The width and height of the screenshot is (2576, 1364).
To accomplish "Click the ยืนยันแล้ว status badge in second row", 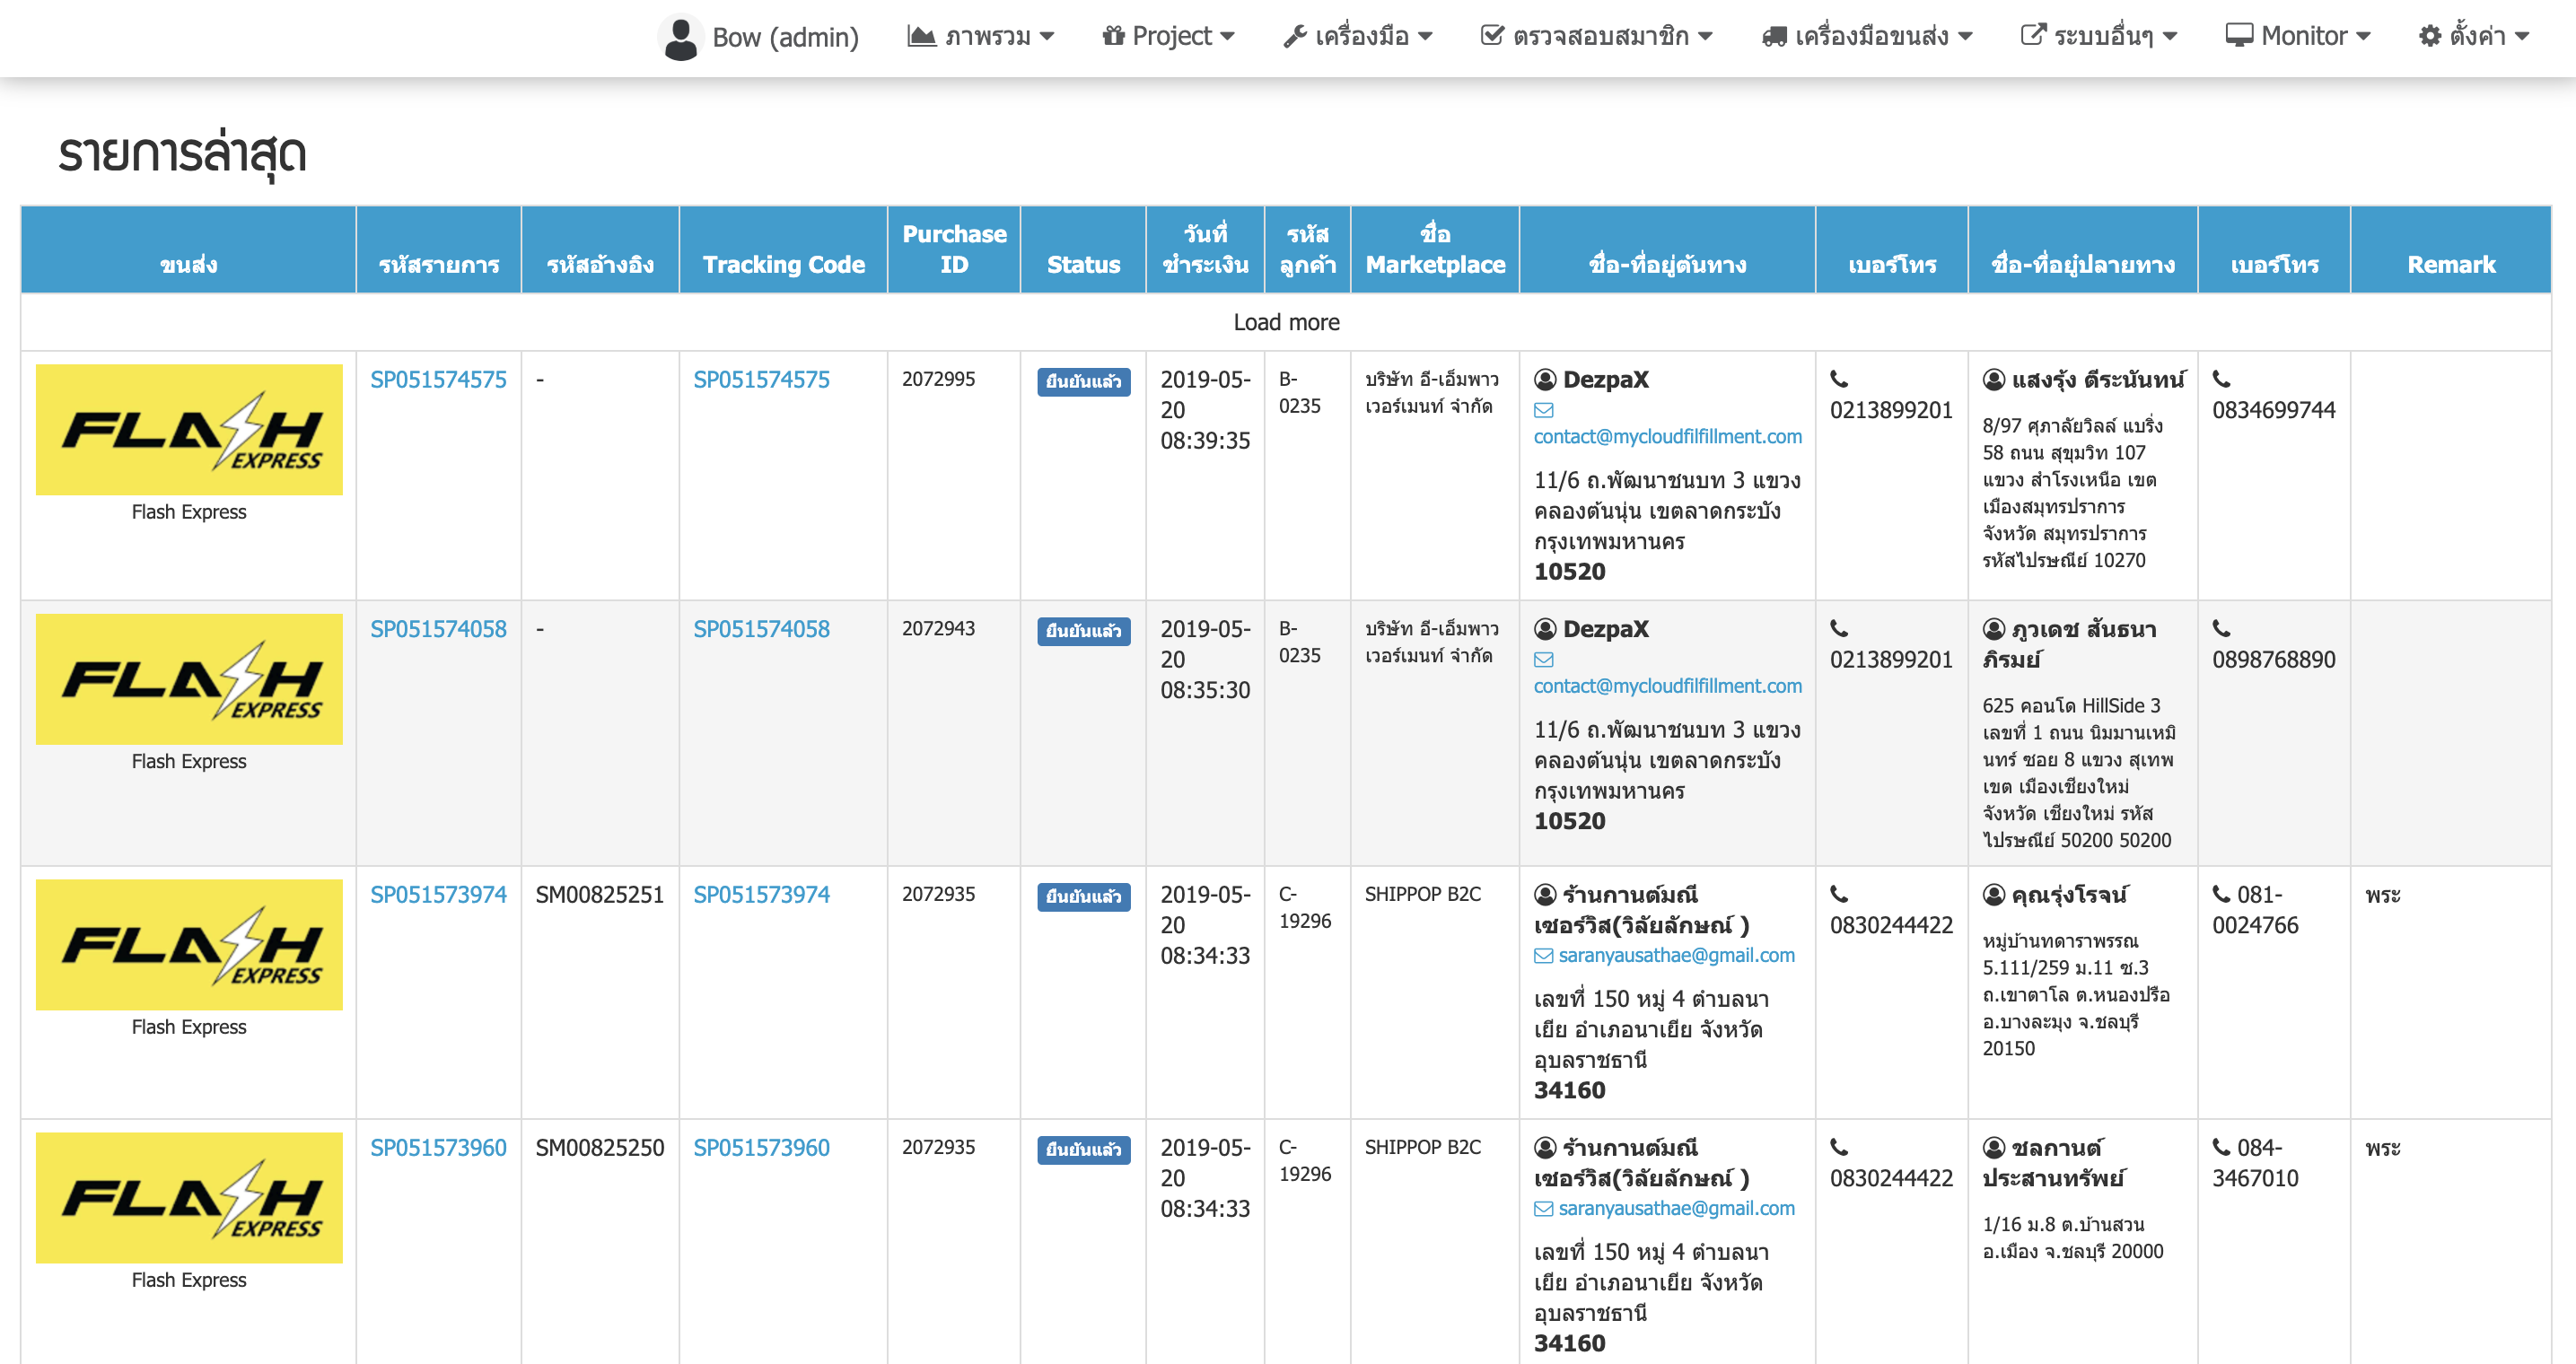I will click(x=1083, y=631).
